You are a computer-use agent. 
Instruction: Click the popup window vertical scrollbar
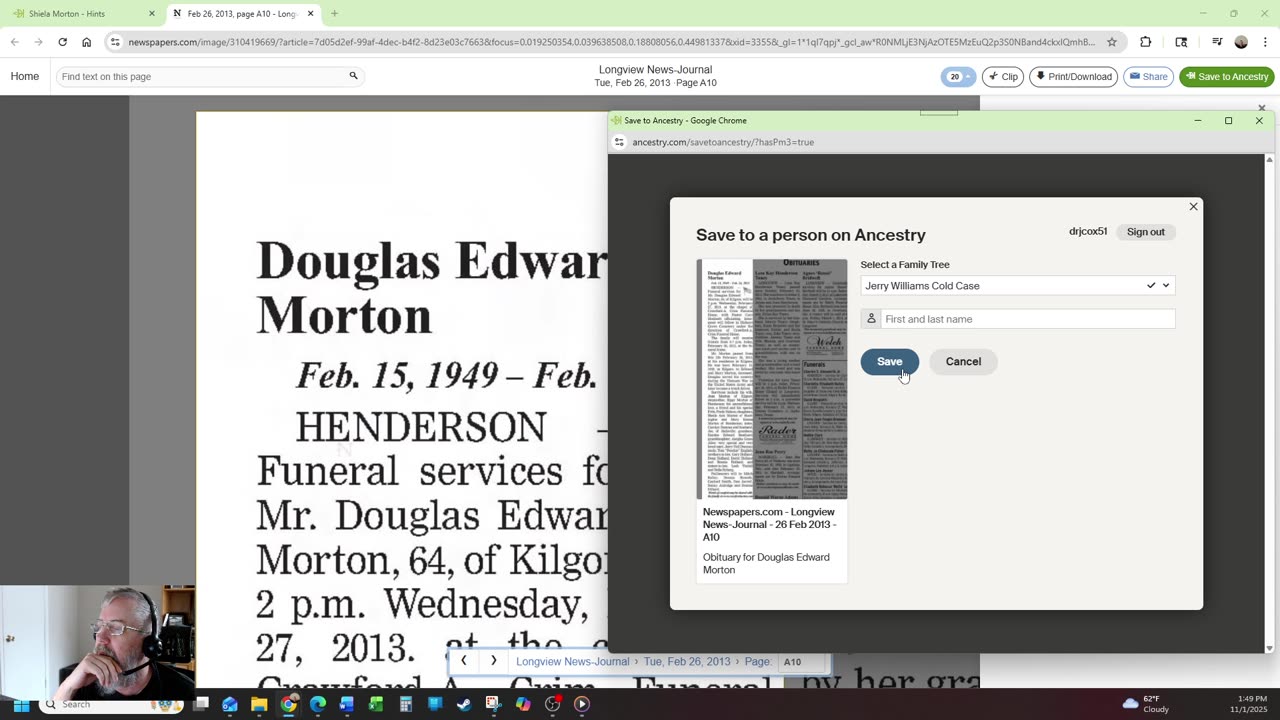pyautogui.click(x=1269, y=403)
